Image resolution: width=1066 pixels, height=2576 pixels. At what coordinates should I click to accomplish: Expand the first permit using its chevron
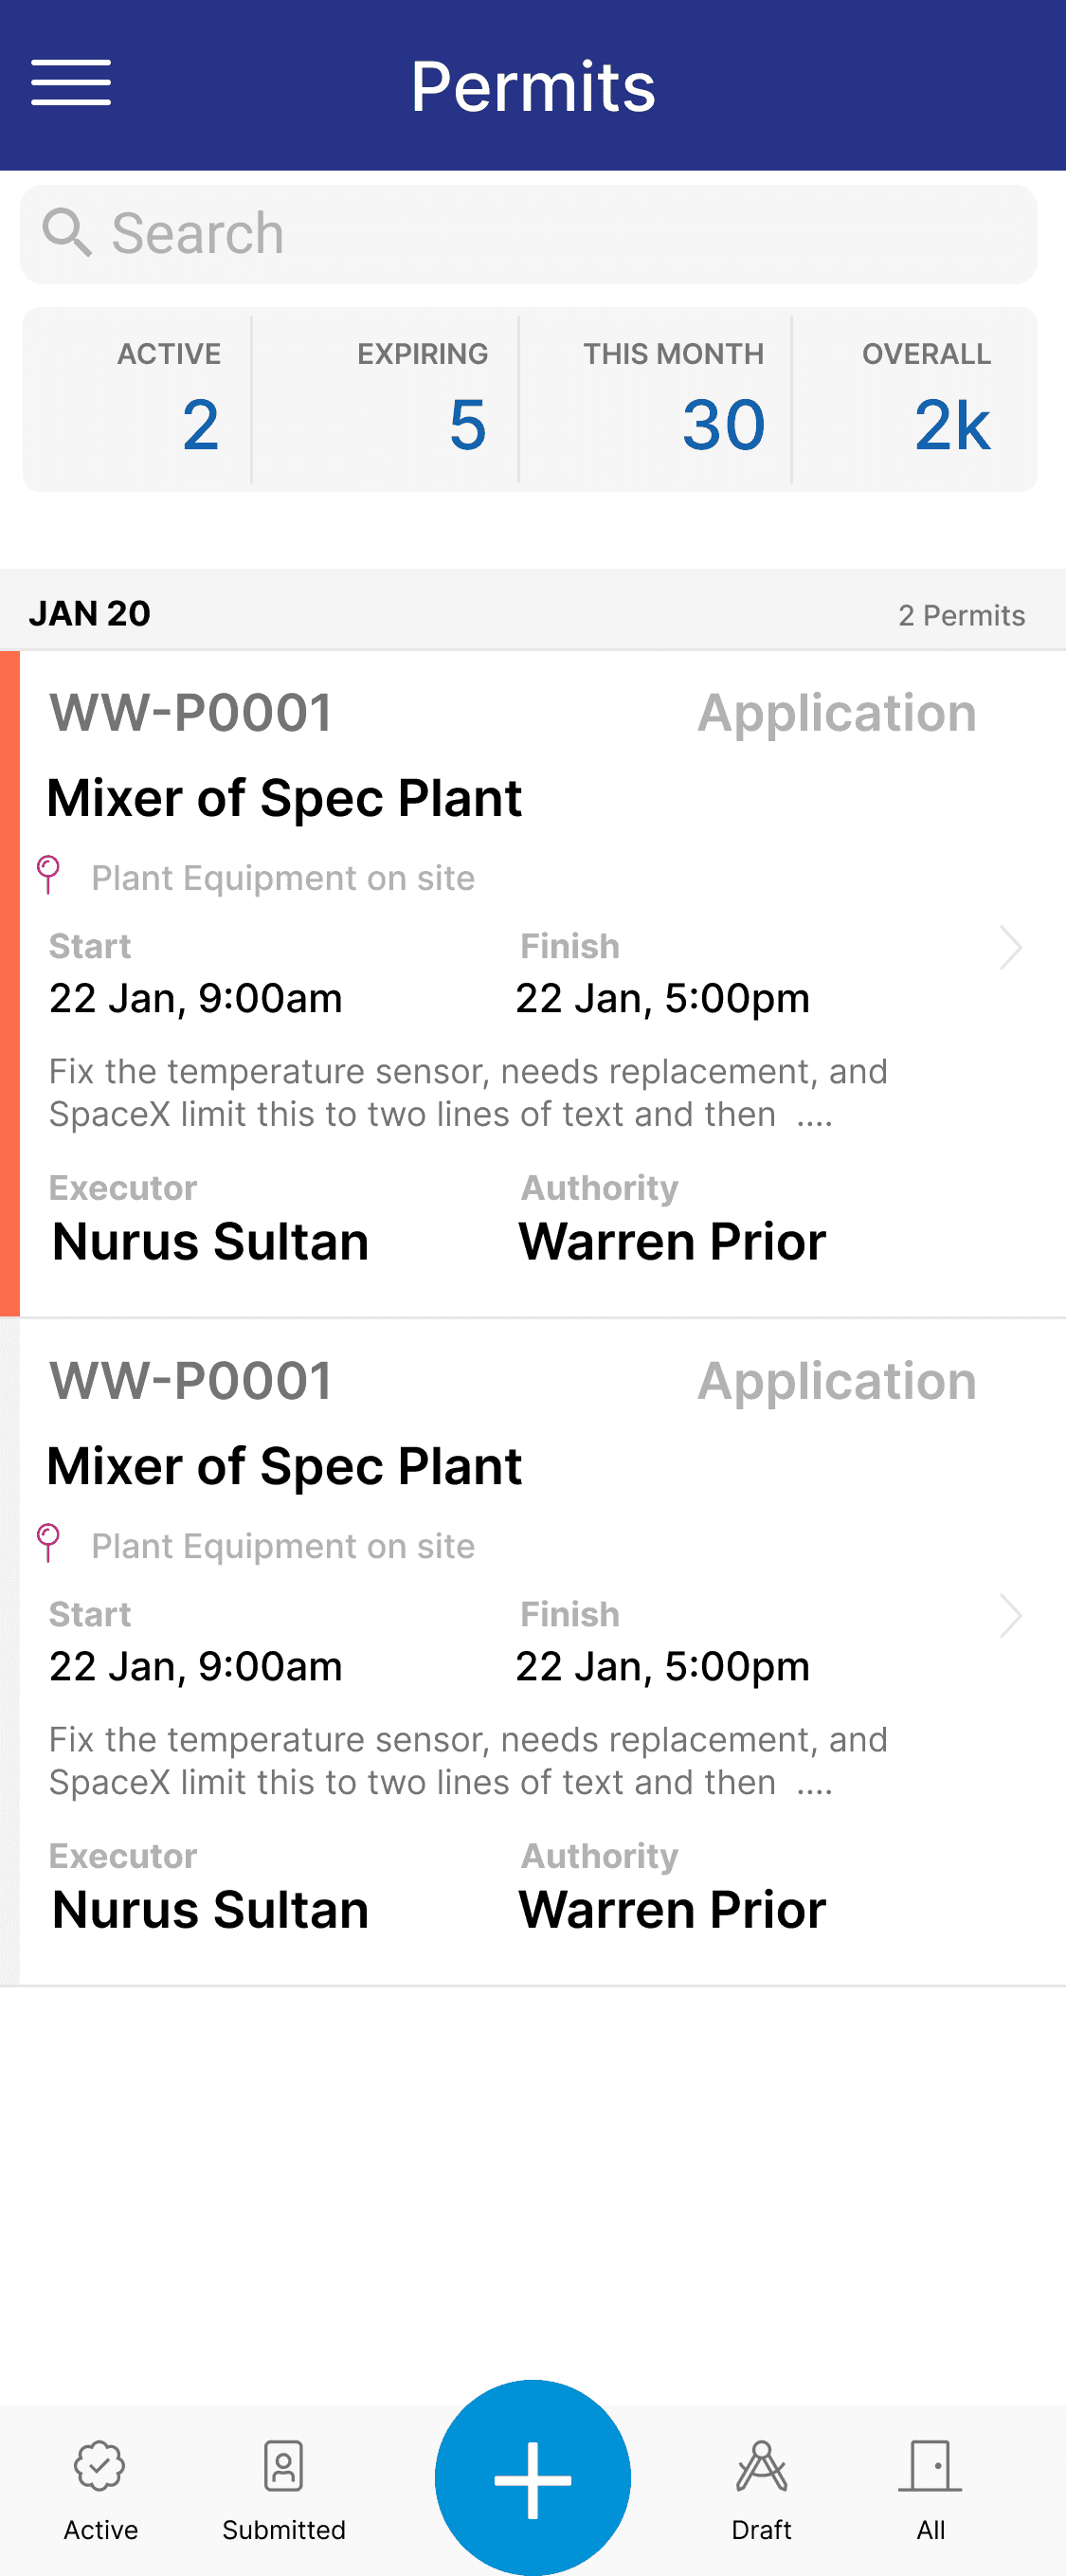(1011, 947)
